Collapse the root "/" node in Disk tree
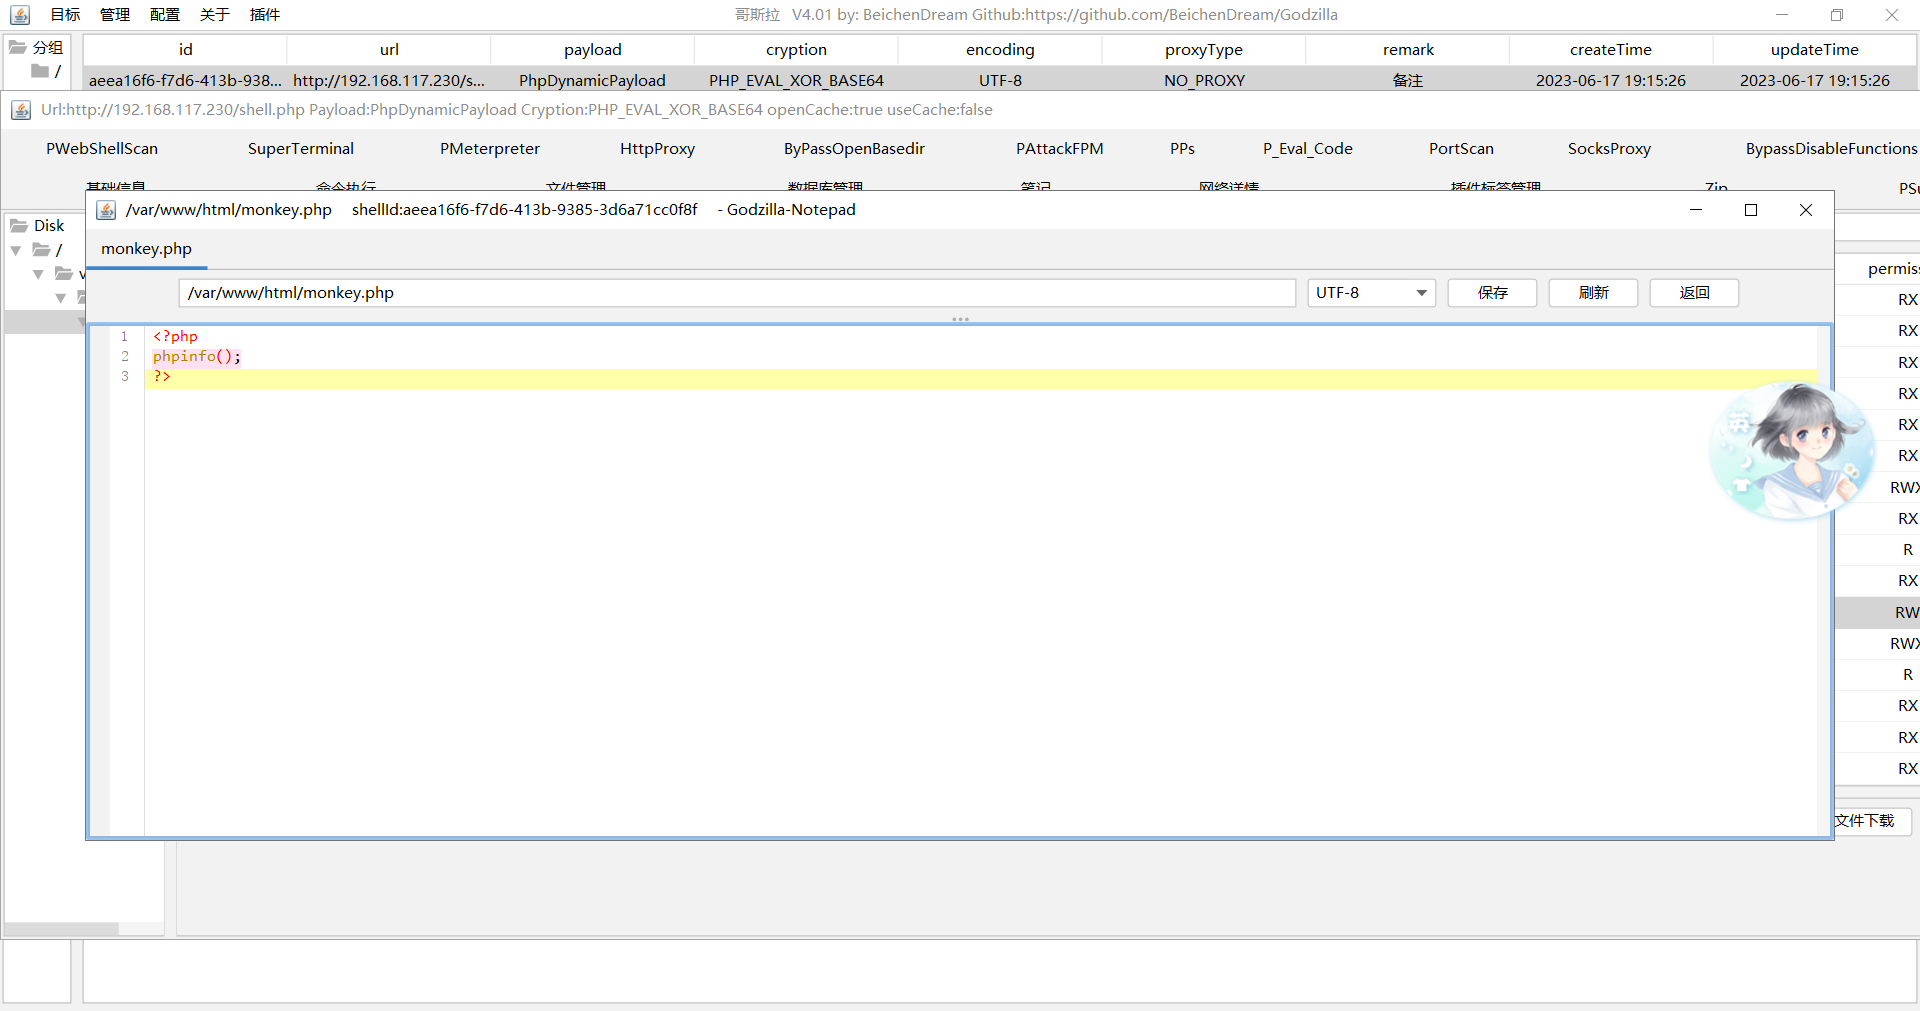1920x1011 pixels. pos(16,250)
